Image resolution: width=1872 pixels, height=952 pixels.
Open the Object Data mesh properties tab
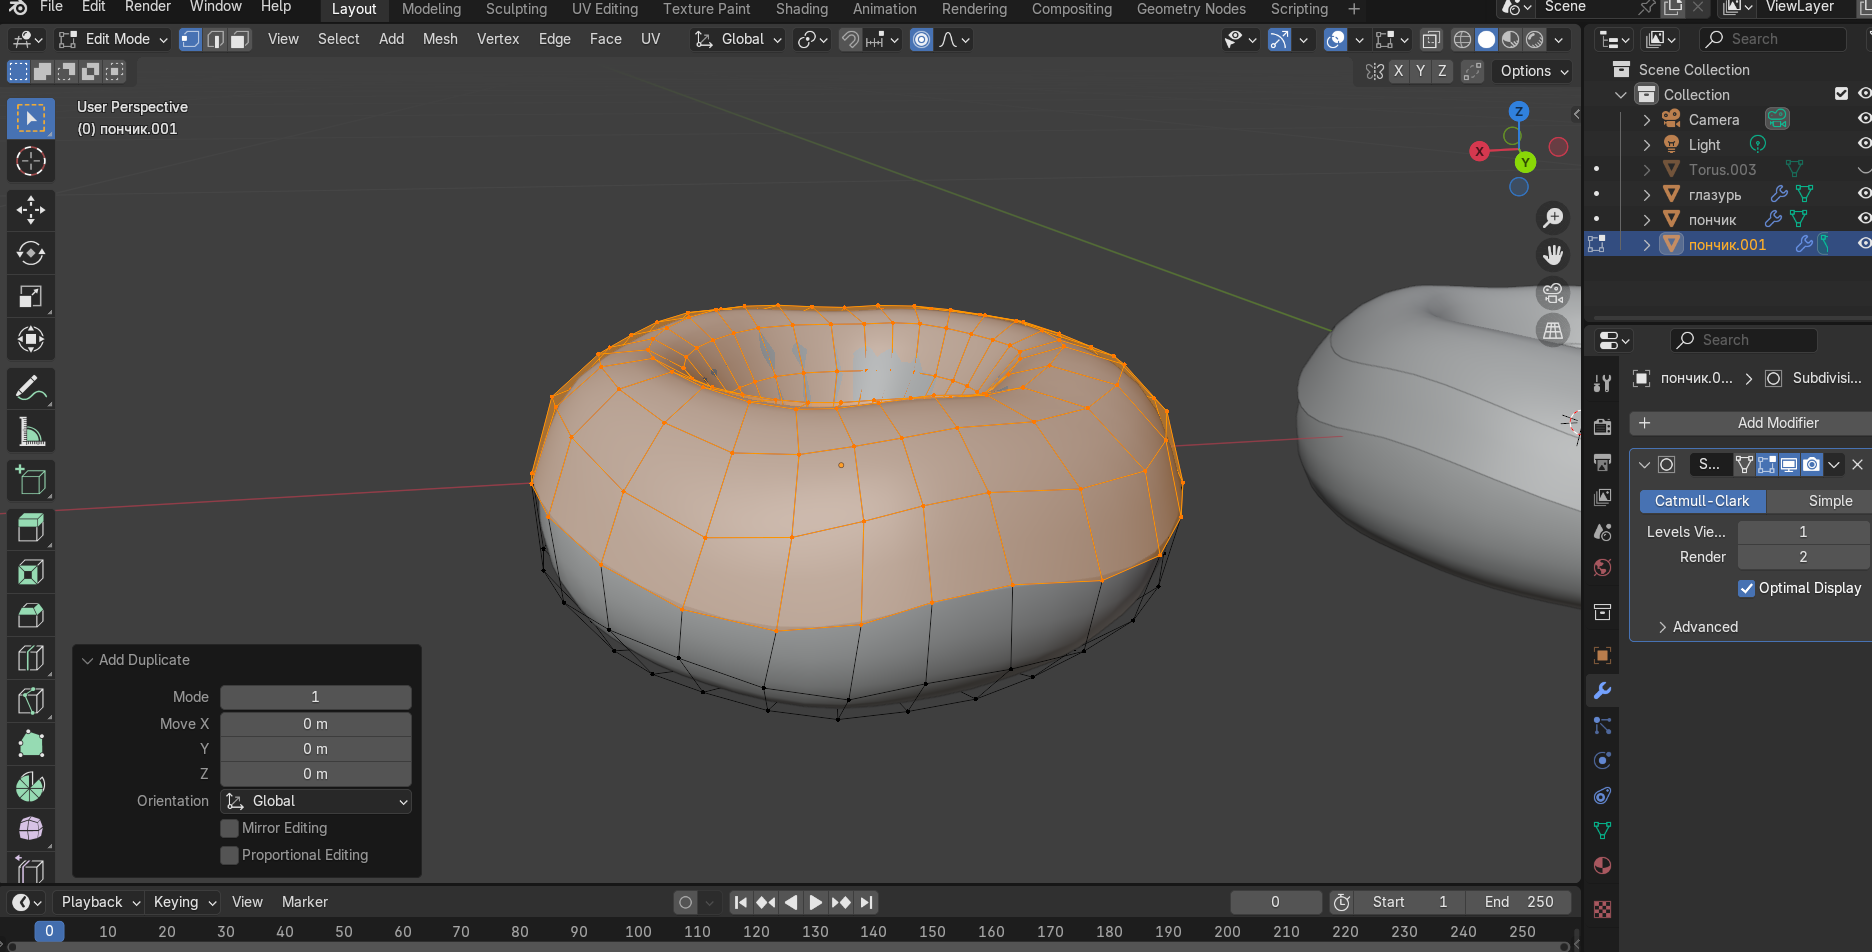point(1602,831)
